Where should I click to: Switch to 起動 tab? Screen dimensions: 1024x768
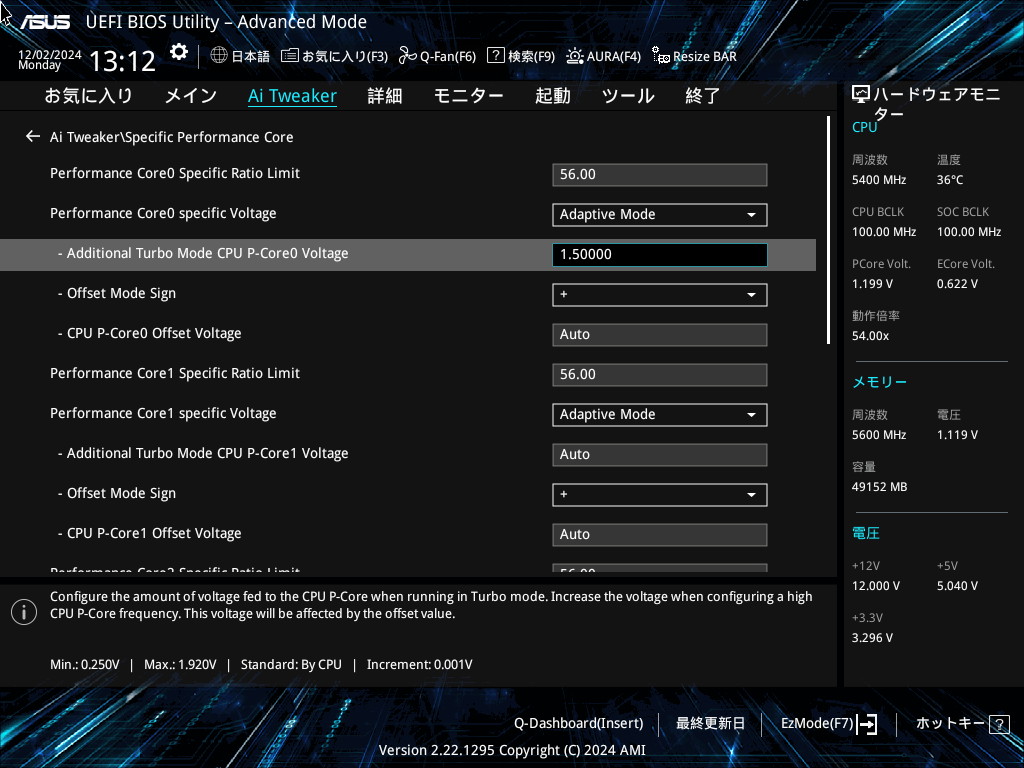pyautogui.click(x=552, y=96)
